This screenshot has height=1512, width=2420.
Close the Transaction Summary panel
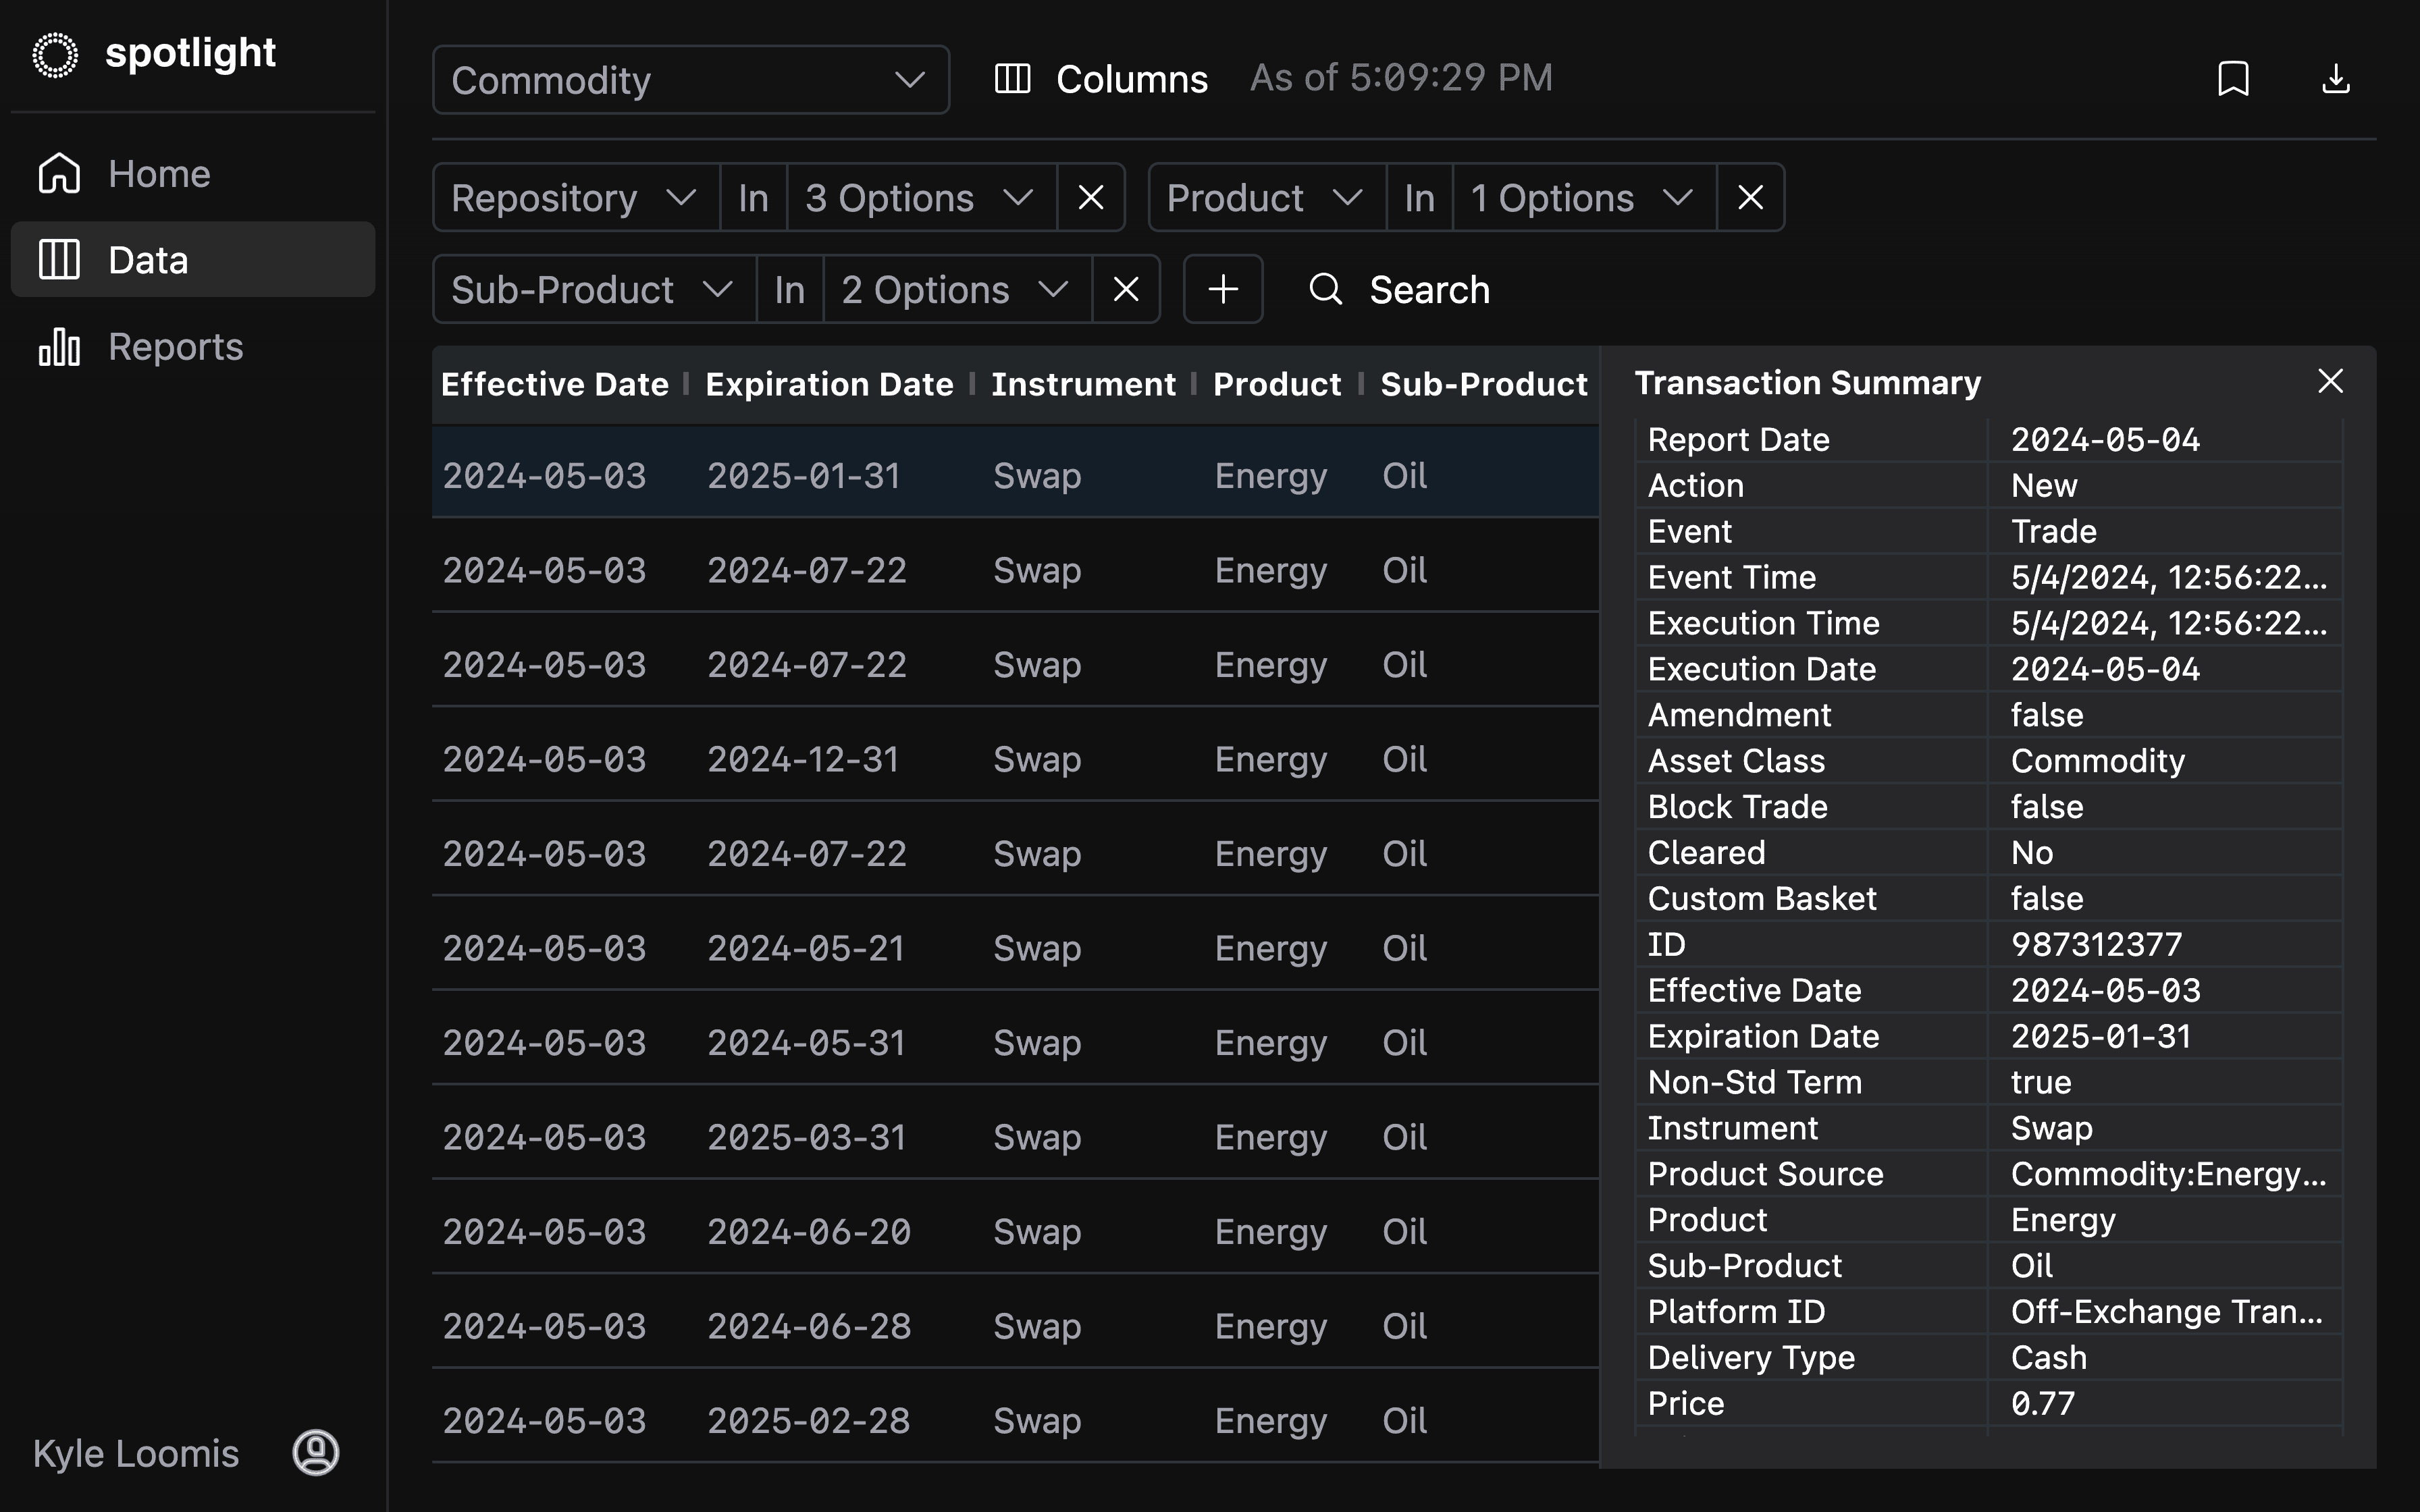click(x=2330, y=381)
